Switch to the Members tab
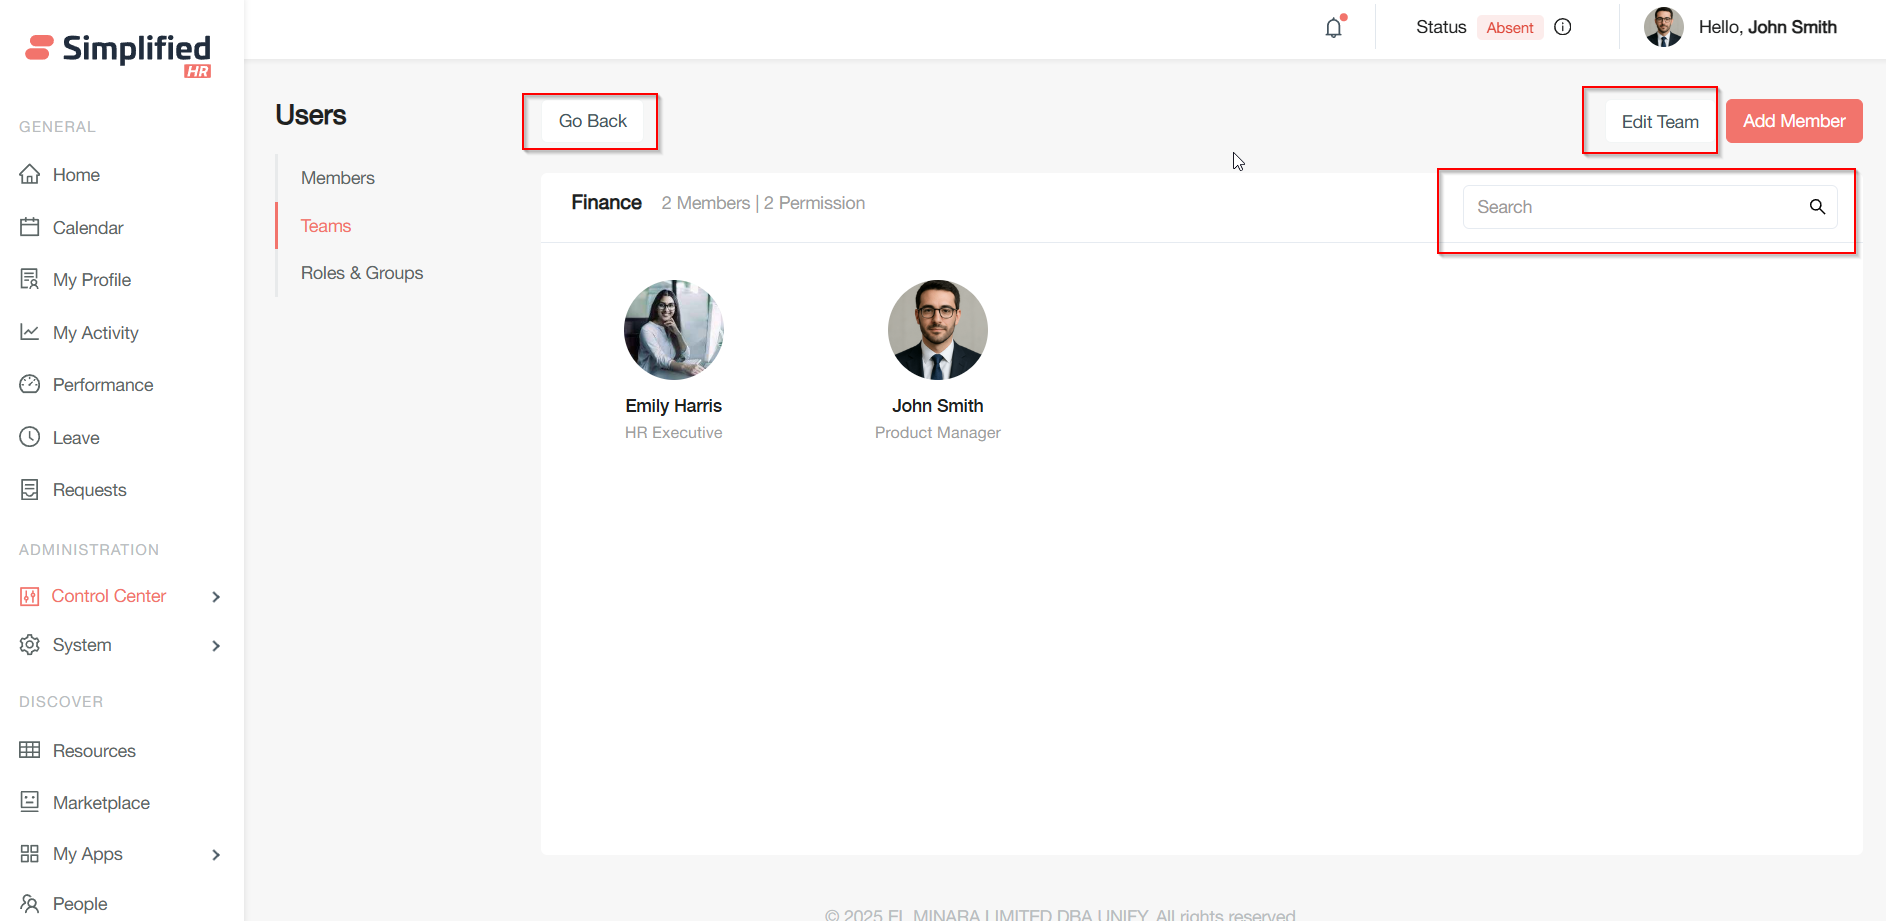Screen dimensions: 1886x921 (x=338, y=178)
